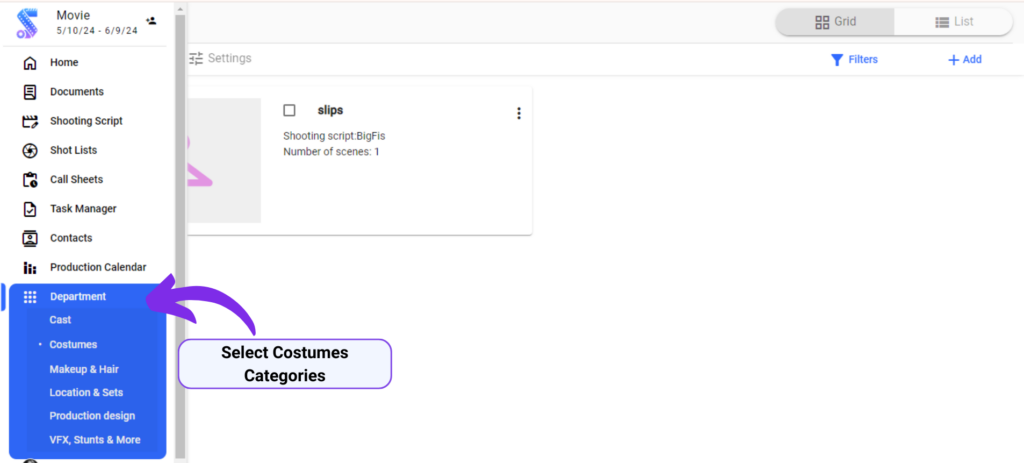Switch to List view
This screenshot has width=1024, height=463.
pos(954,22)
